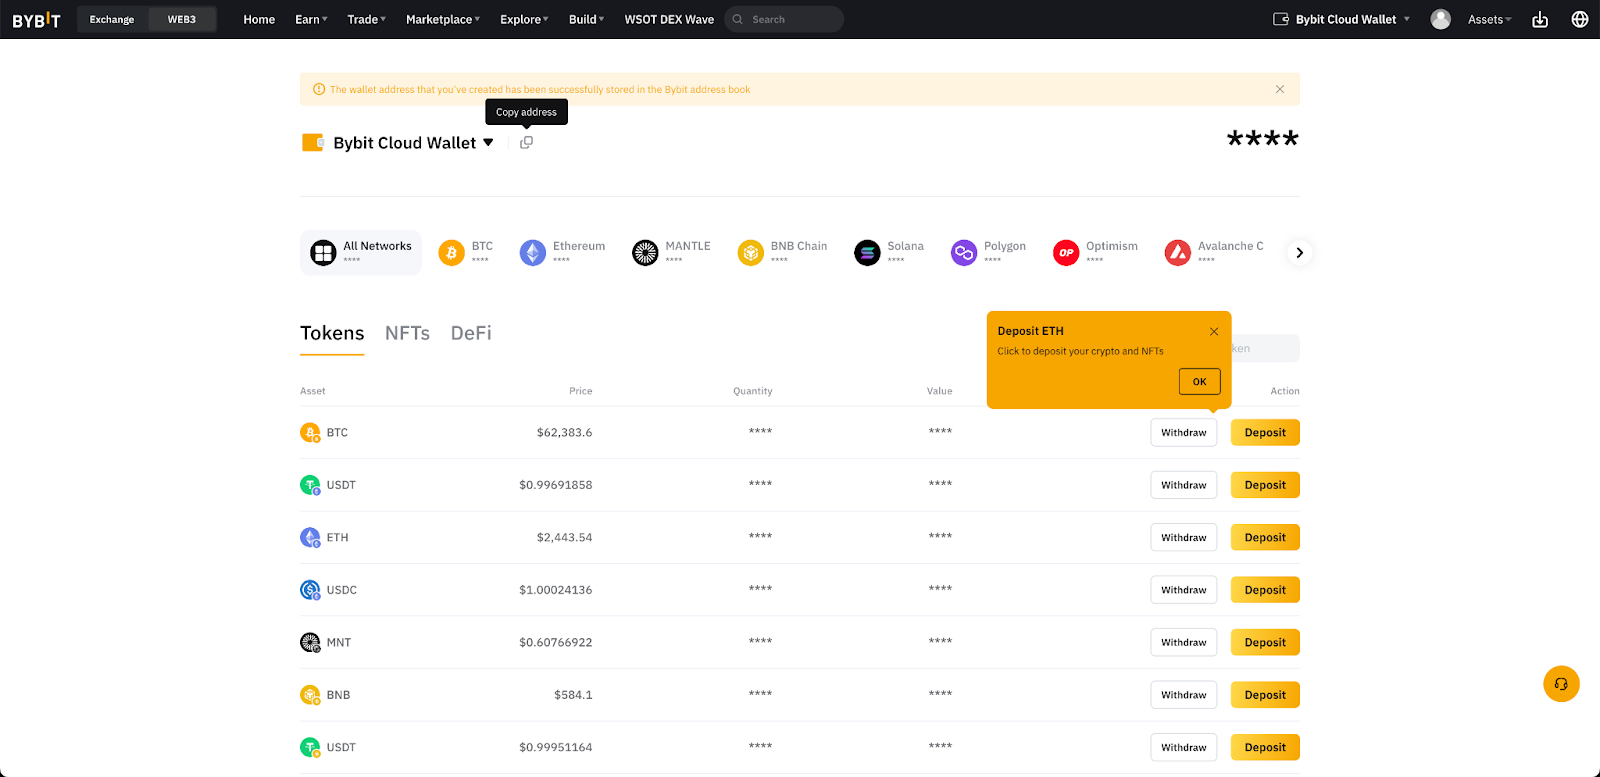The image size is (1600, 777).
Task: Click the BNB token icon in asset list
Action: point(310,695)
